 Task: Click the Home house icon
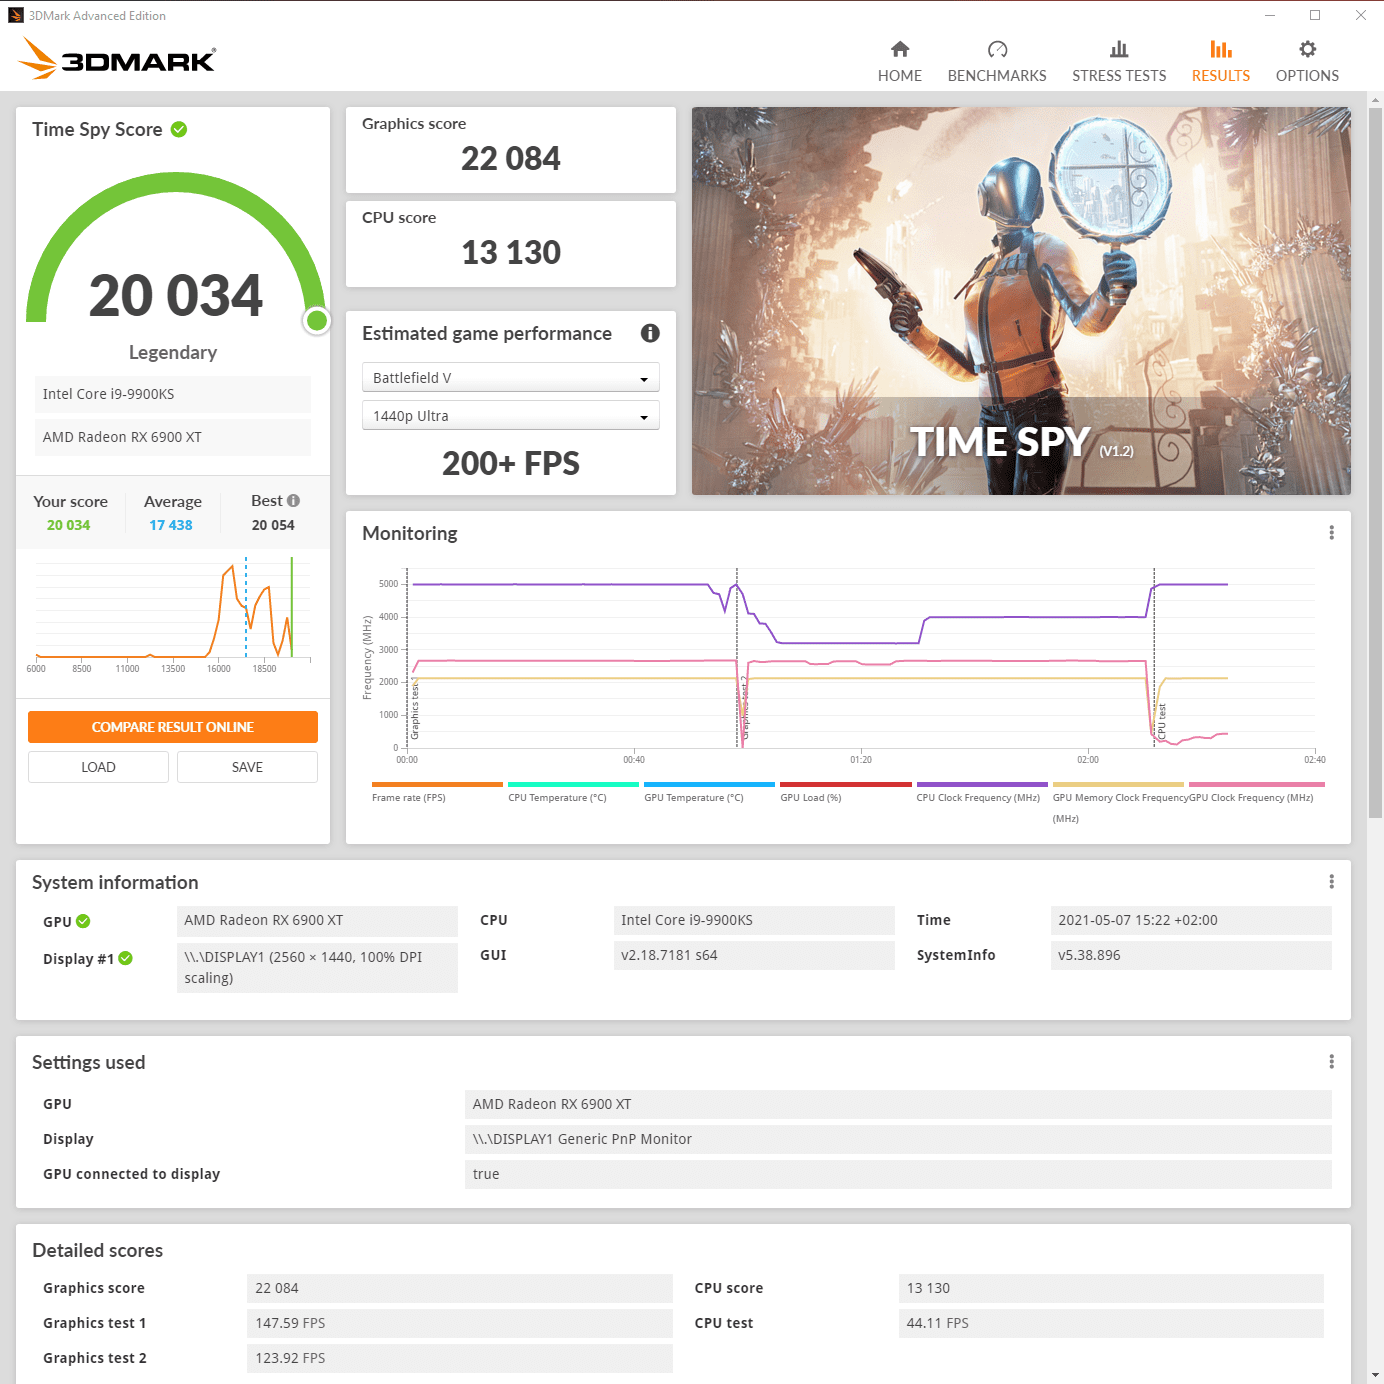click(900, 49)
